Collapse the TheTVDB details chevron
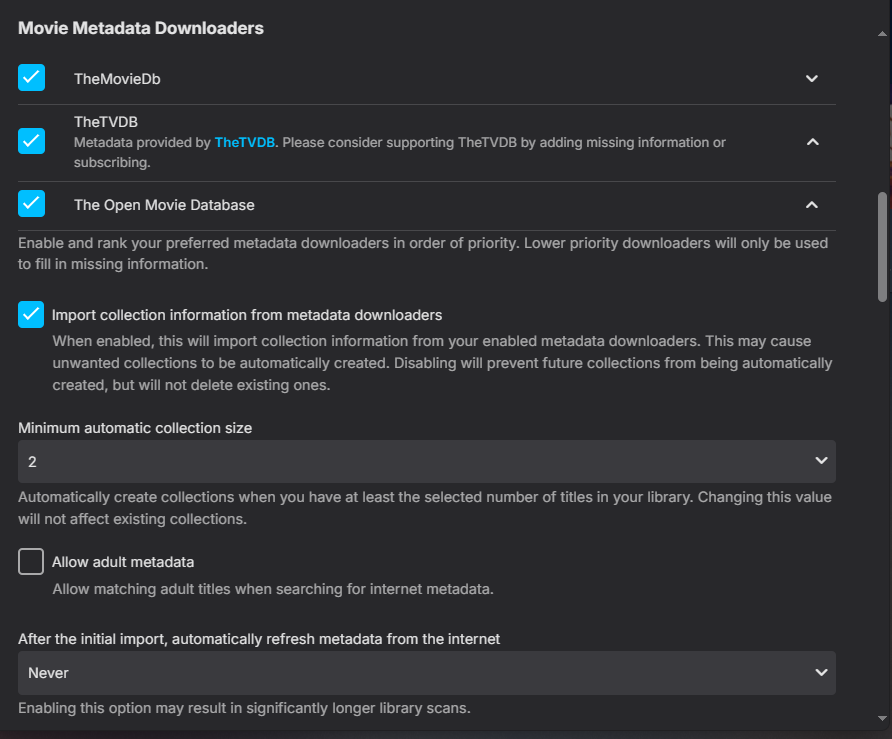The height and width of the screenshot is (739, 892). click(812, 142)
